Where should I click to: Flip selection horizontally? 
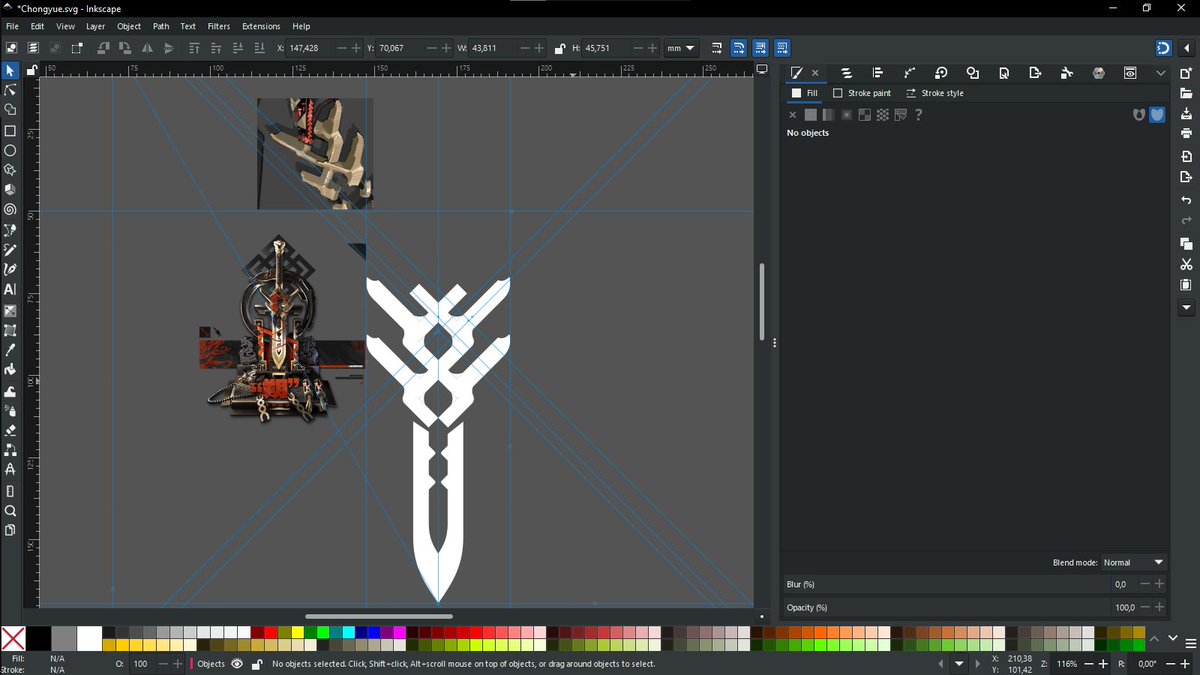pos(147,48)
